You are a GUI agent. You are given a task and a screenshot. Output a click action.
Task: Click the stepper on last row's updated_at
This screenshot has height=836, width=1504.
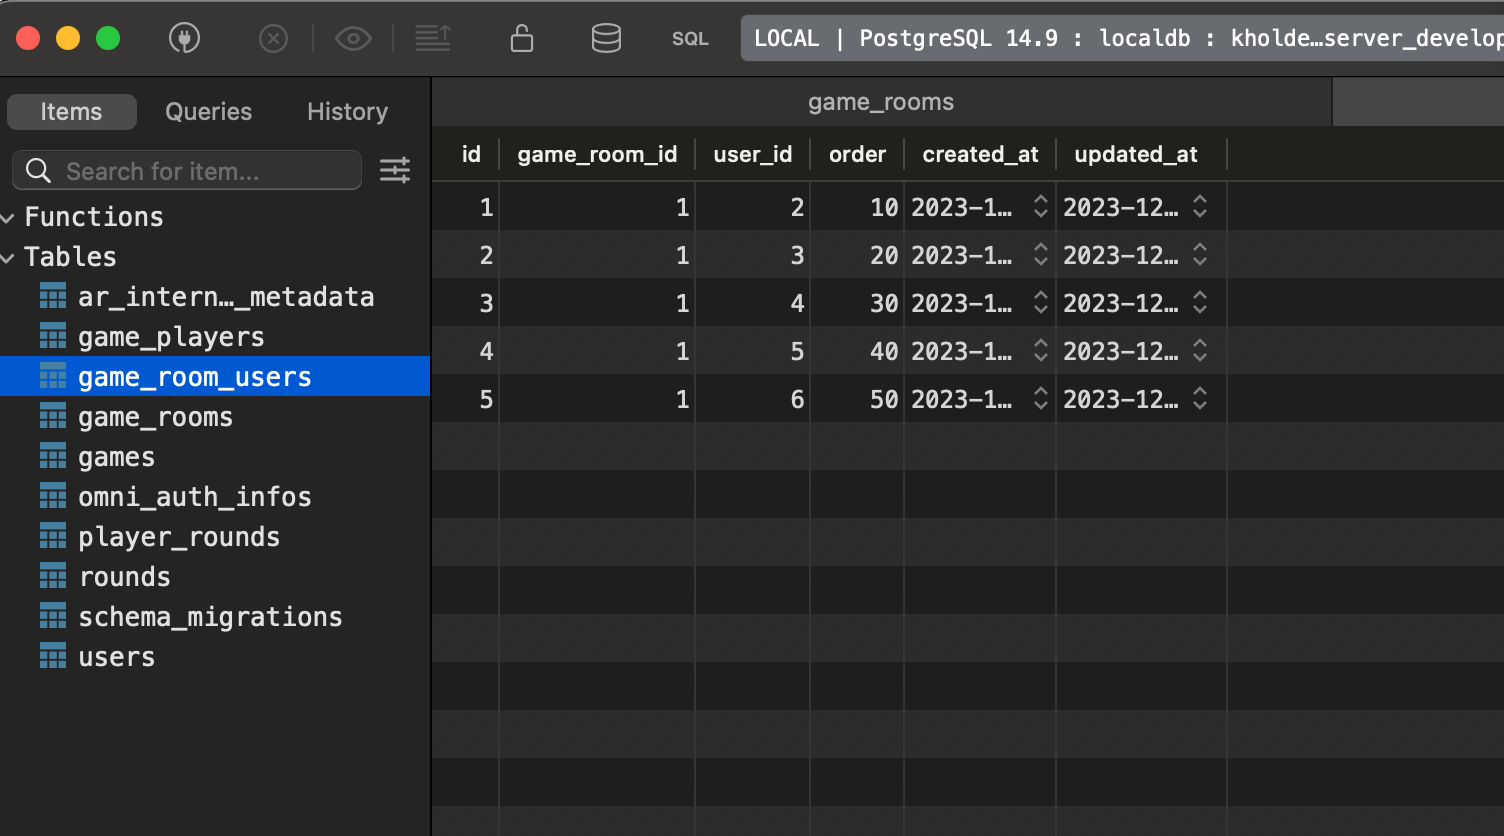[1200, 399]
